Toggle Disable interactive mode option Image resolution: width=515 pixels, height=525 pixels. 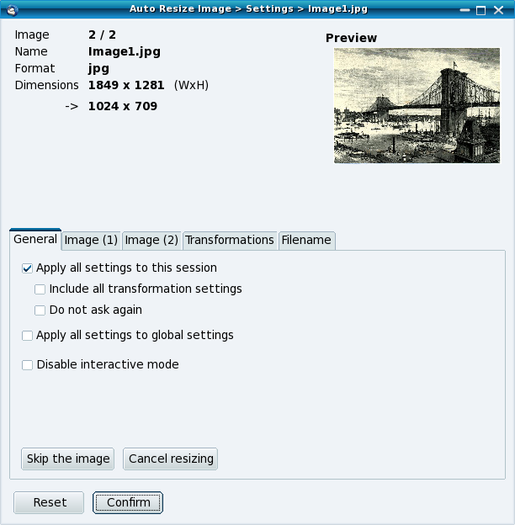[x=27, y=365]
